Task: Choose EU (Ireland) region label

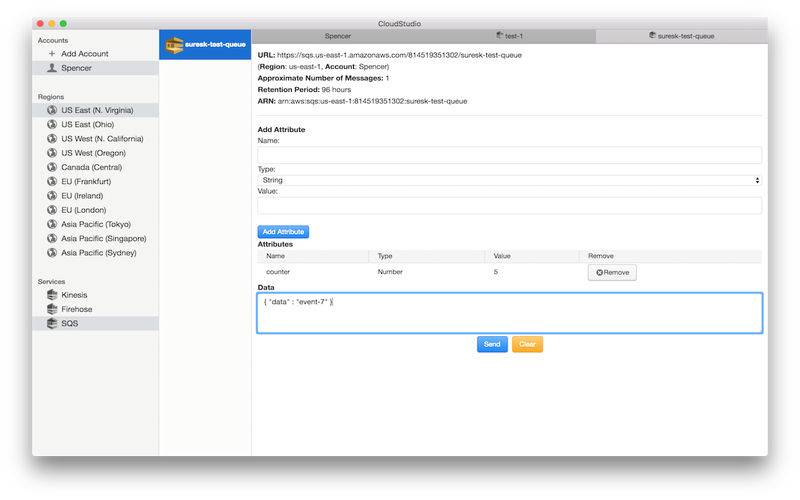Action: 82,196
